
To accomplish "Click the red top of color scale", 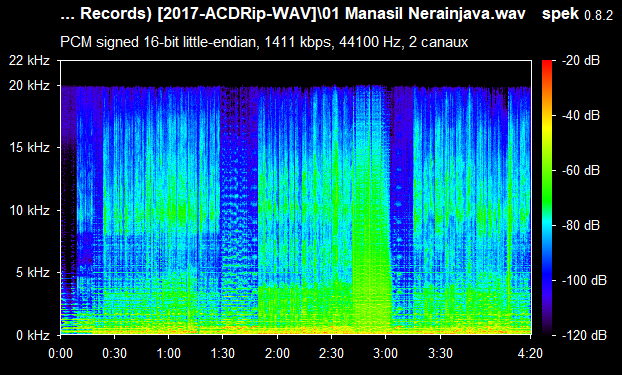I will [547, 63].
